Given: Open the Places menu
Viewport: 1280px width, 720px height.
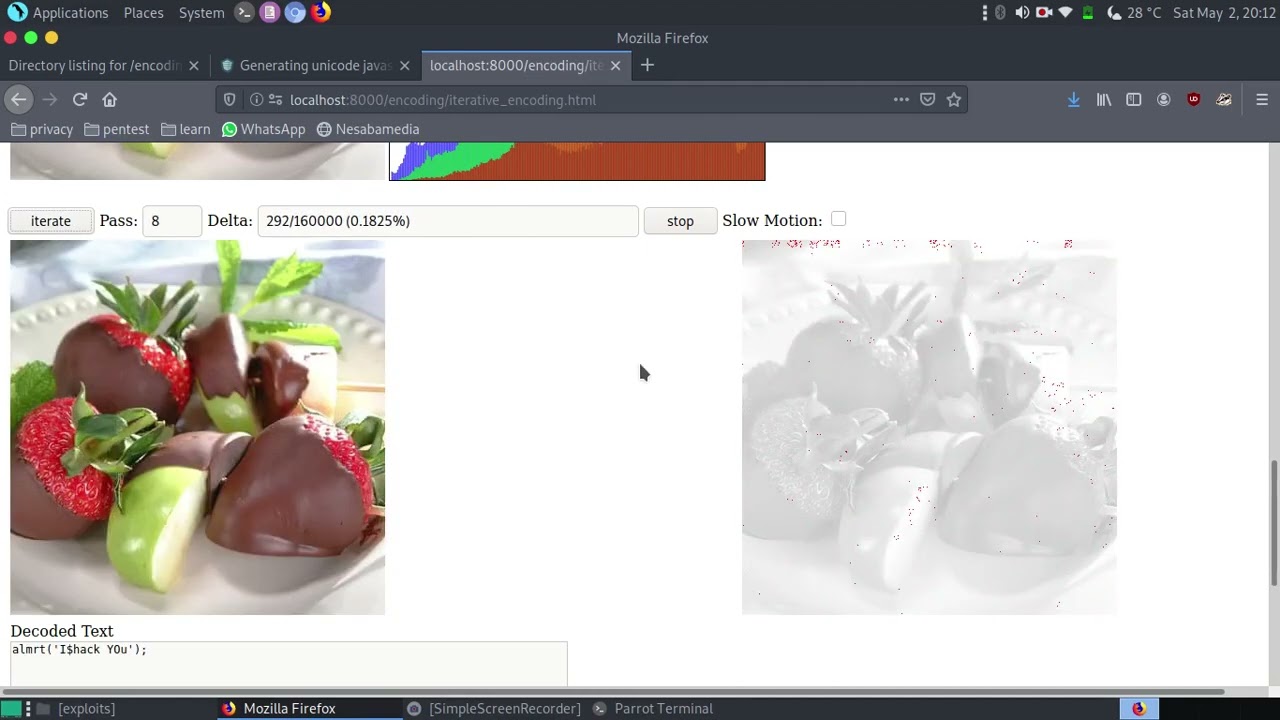Looking at the screenshot, I should 143,13.
